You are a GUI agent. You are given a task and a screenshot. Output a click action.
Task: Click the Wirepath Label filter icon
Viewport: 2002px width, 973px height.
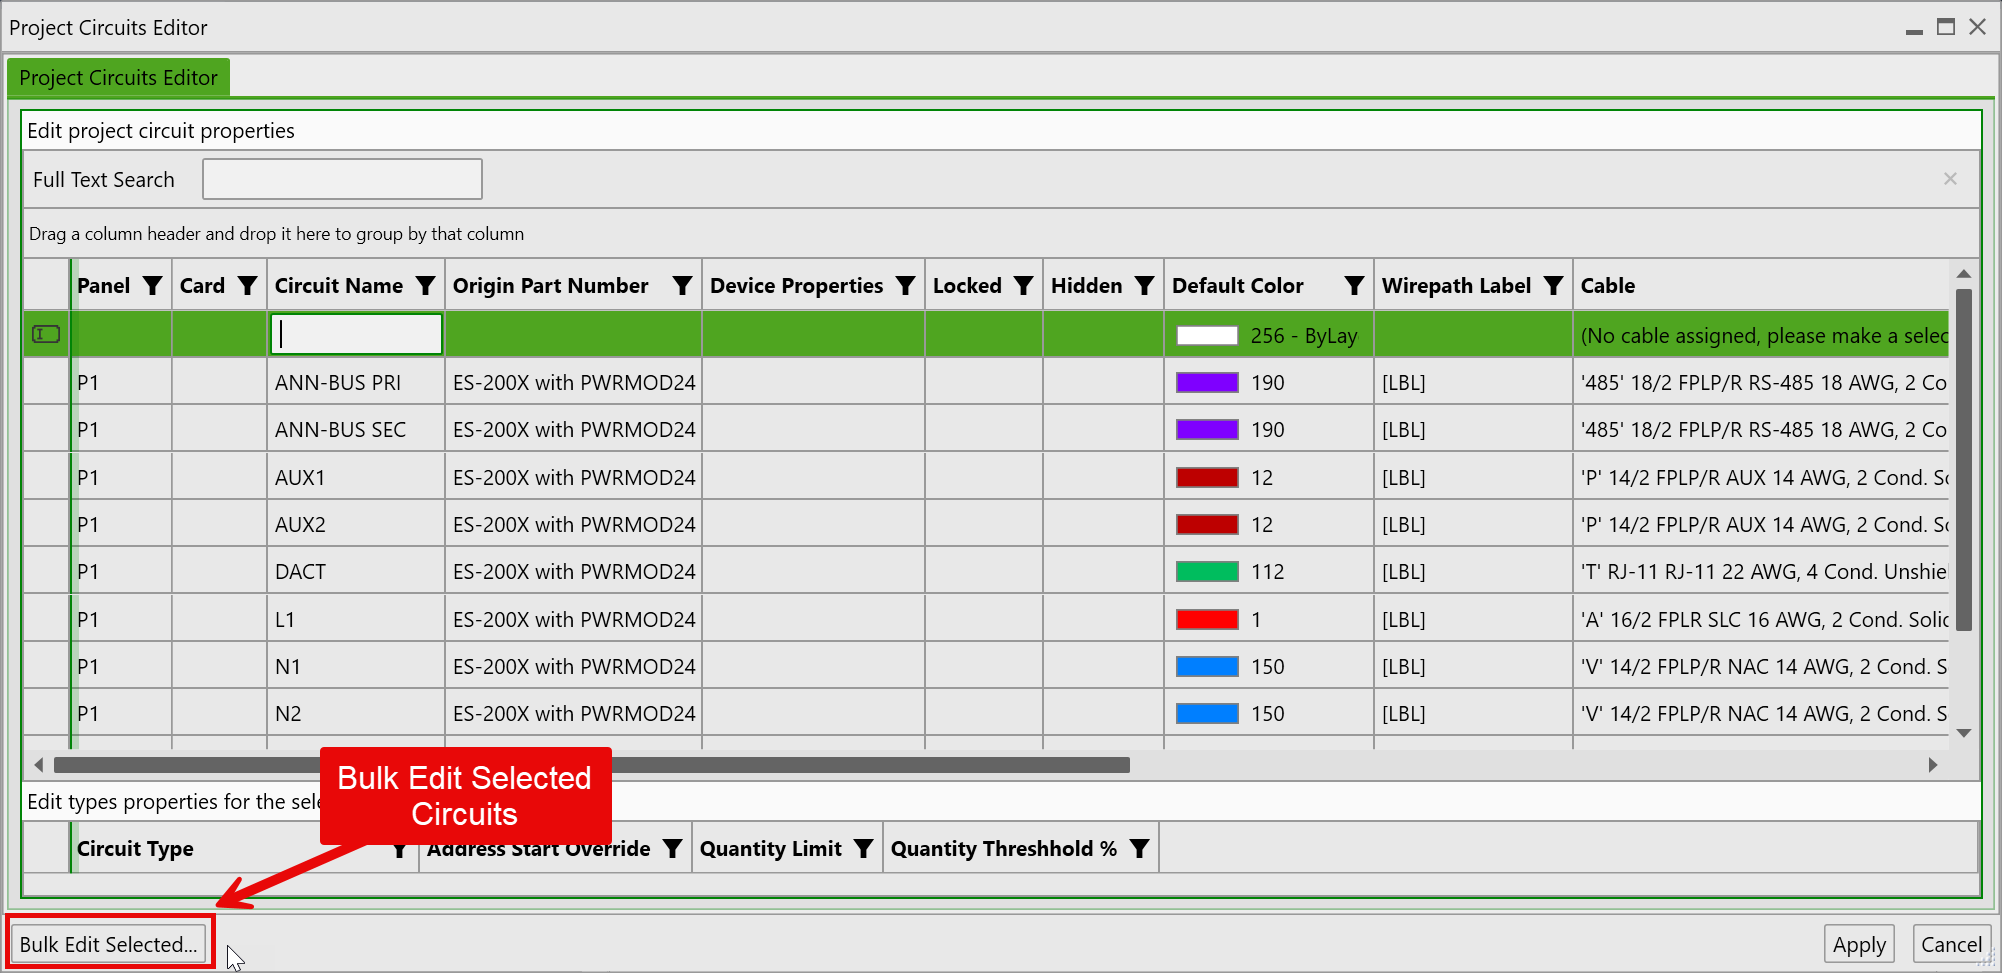pos(1554,285)
